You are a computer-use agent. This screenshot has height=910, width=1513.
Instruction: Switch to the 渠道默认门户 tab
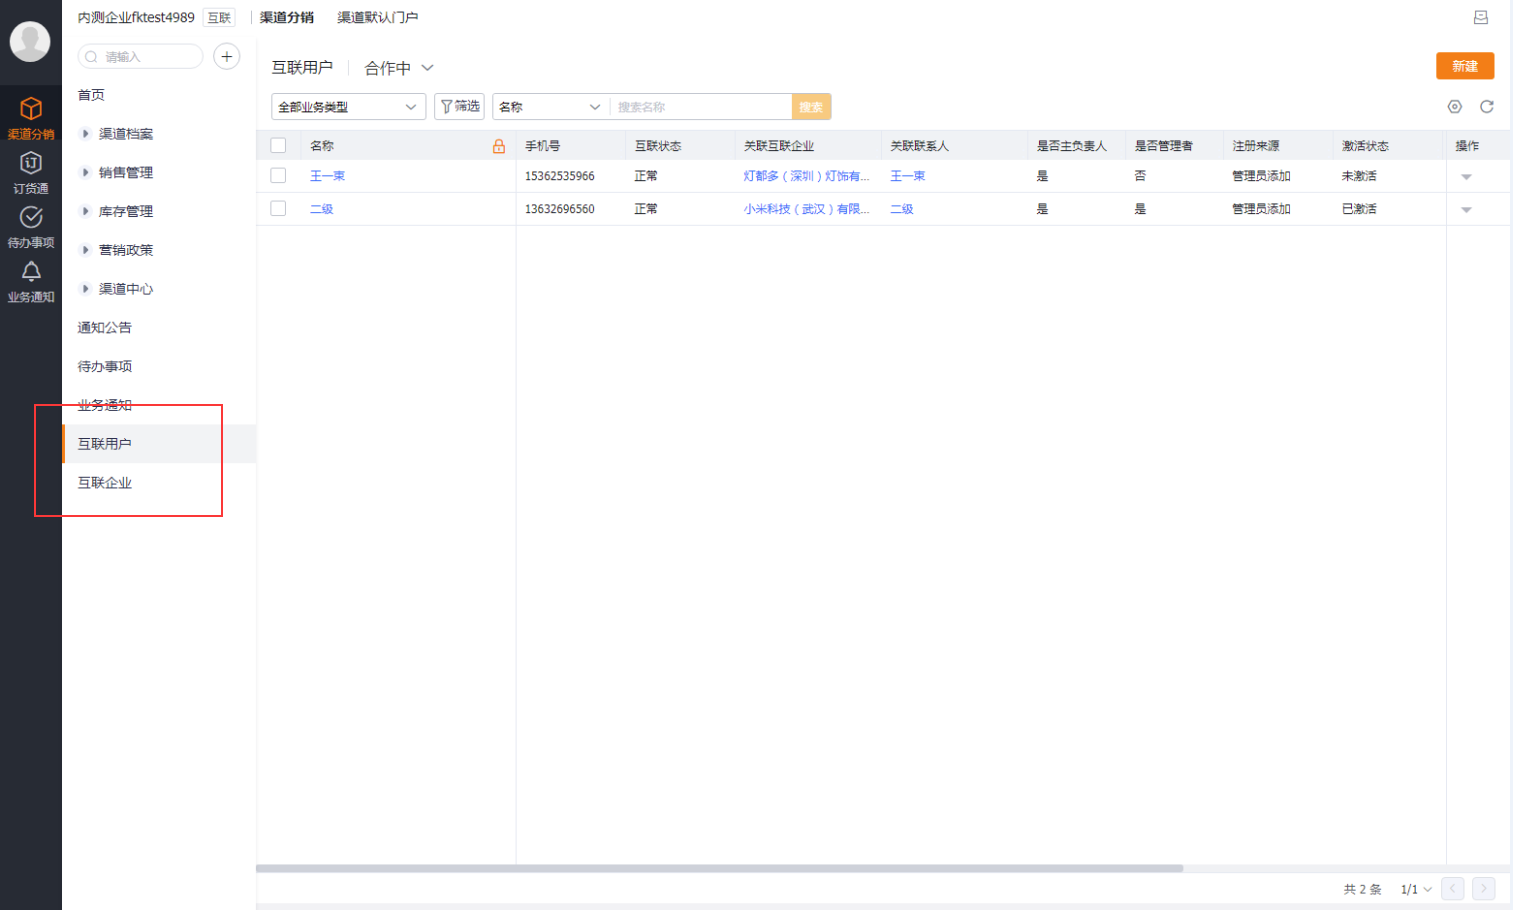[377, 17]
